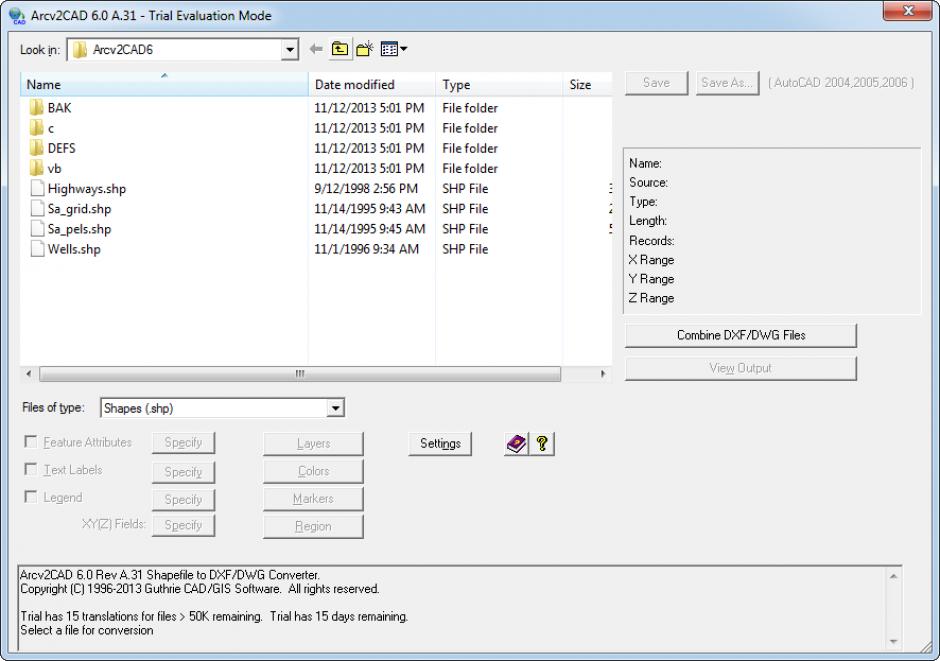Go up one folder level icon
This screenshot has height=661, width=940.
click(x=340, y=49)
